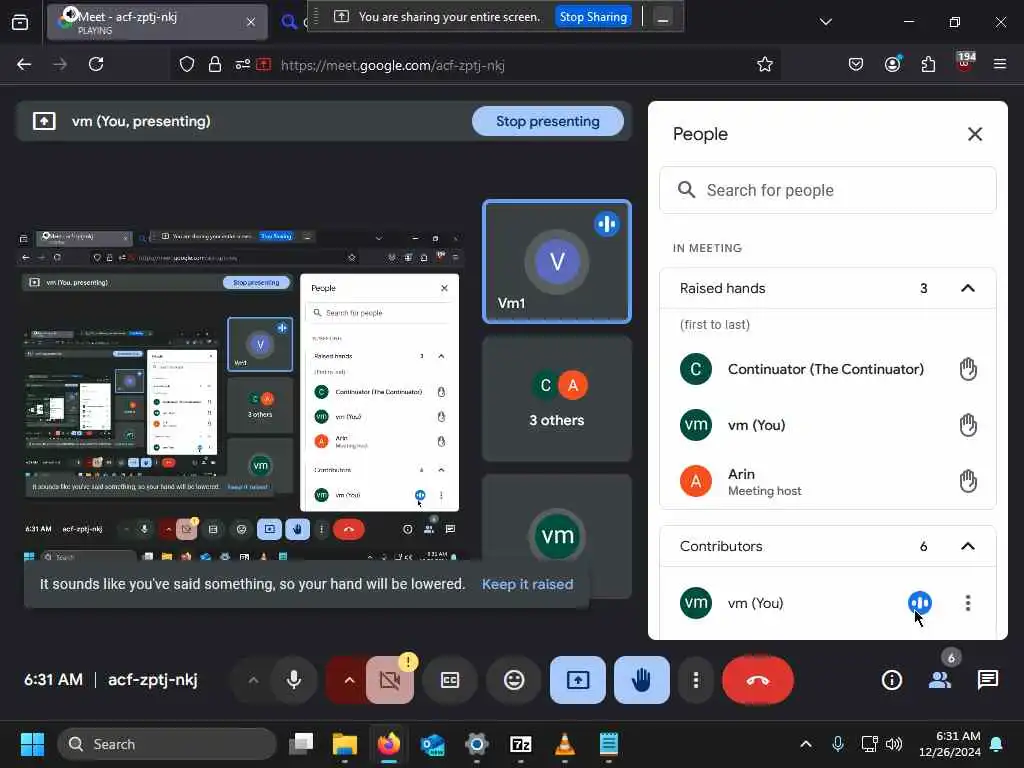Click Arin's raised hand icon
The height and width of the screenshot is (768, 1024).
point(968,481)
